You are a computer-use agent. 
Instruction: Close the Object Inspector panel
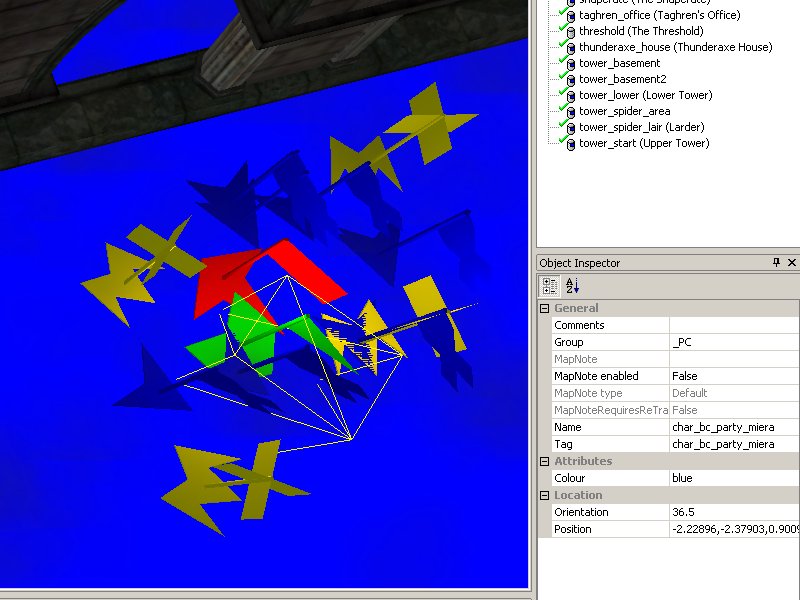[792, 263]
